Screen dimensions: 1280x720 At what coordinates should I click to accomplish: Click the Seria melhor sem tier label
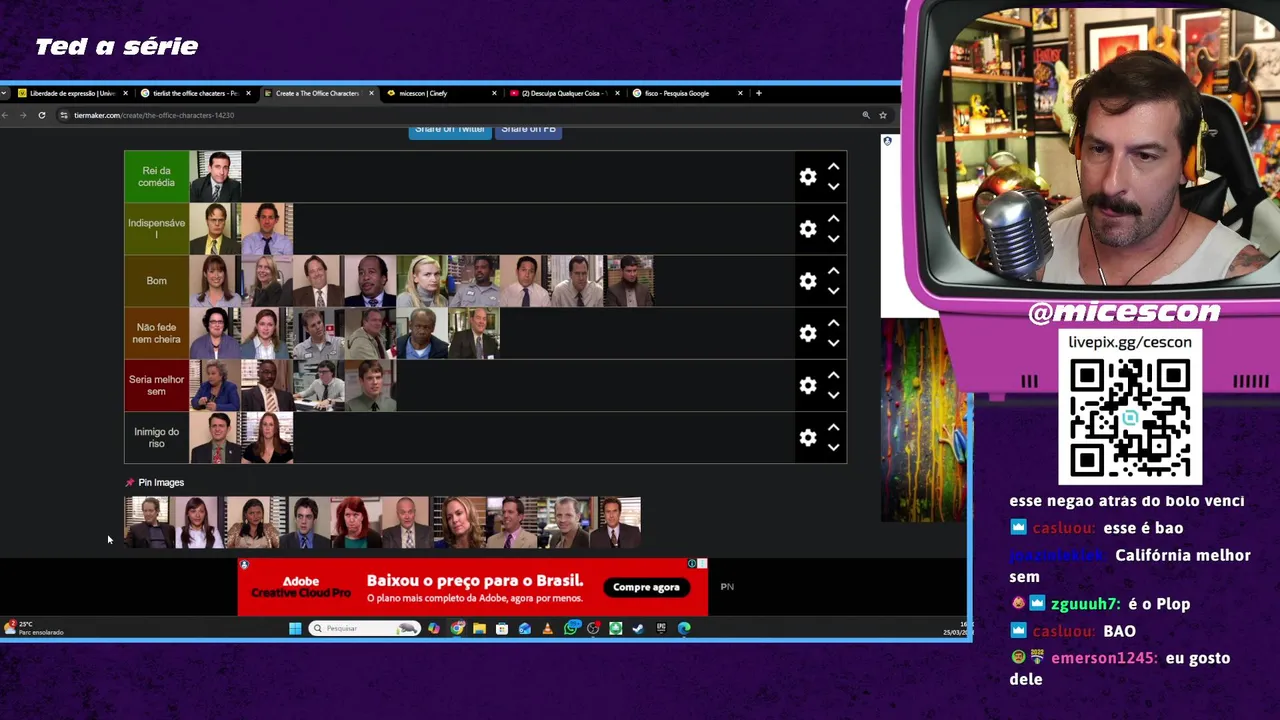(x=156, y=385)
